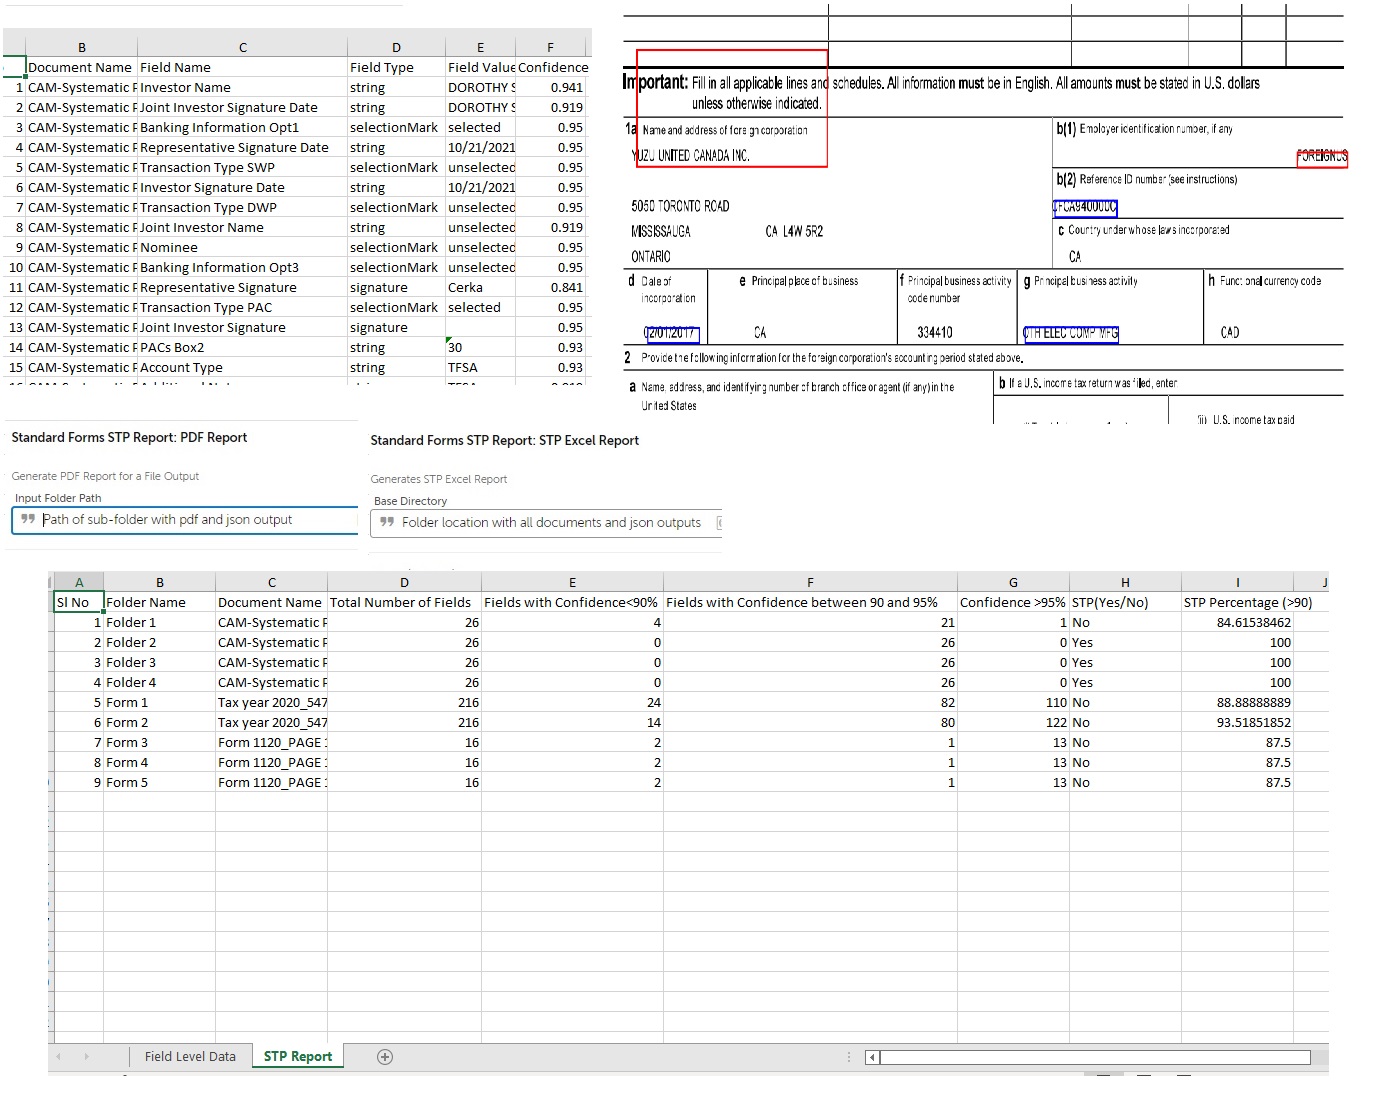This screenshot has height=1096, width=1384.
Task: Click the Input Folder Path text field
Action: (190, 520)
